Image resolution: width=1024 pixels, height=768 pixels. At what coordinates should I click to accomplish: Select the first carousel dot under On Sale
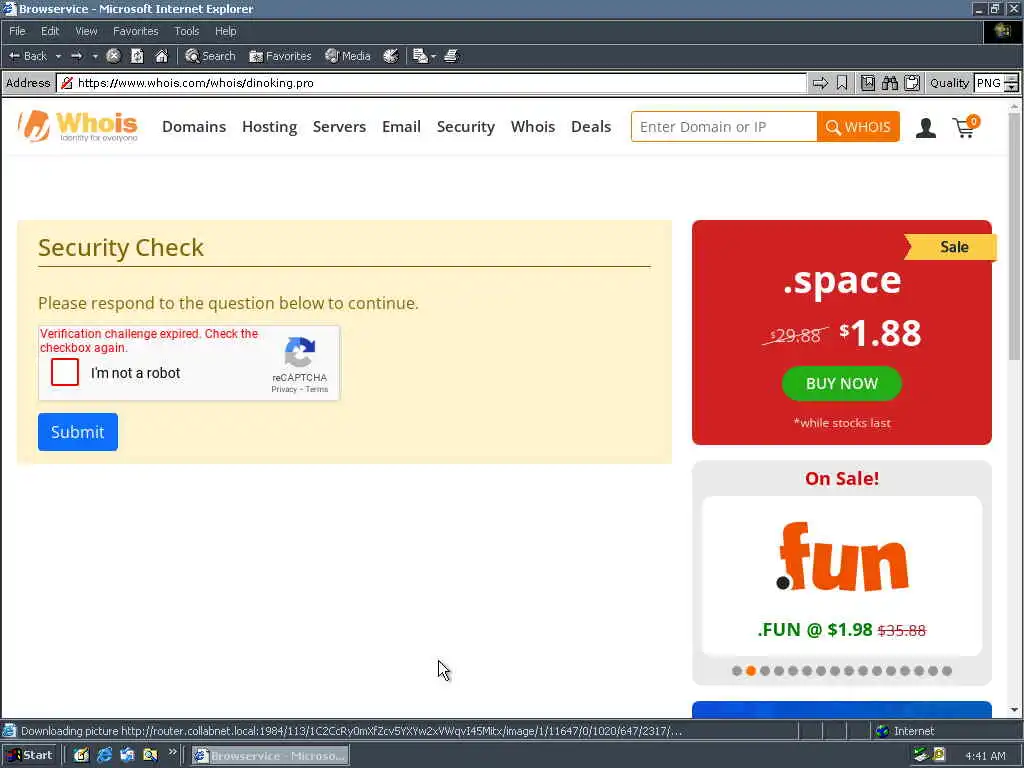pos(737,671)
